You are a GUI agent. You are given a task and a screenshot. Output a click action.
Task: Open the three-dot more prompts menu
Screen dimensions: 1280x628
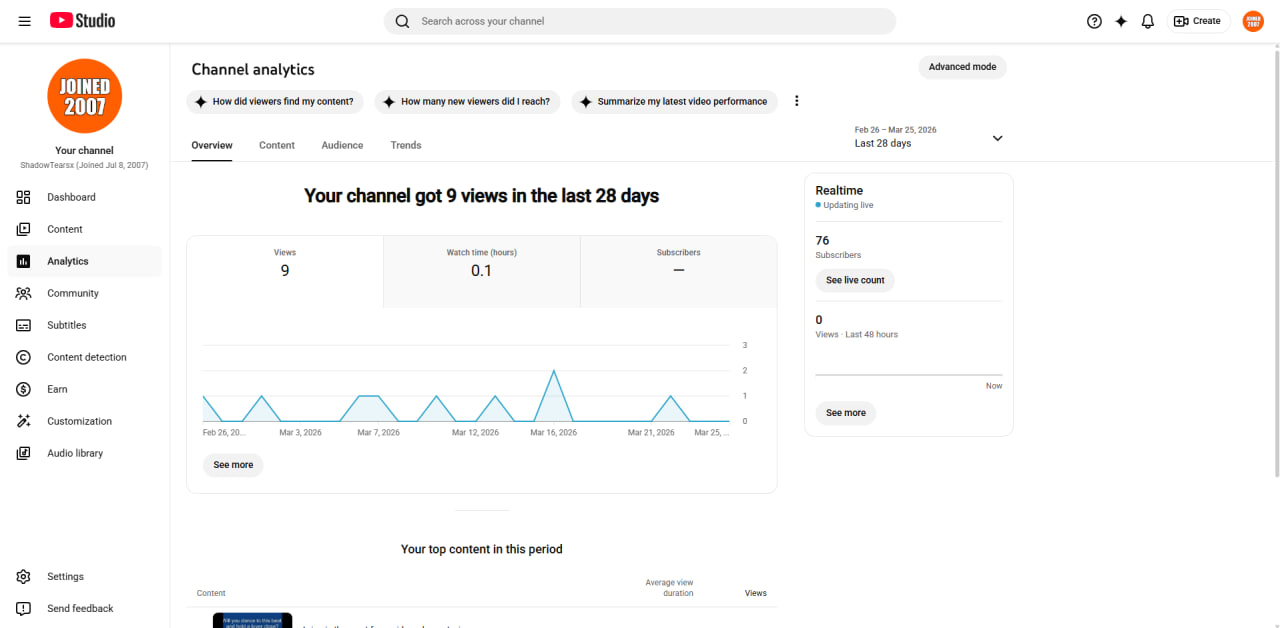point(797,101)
